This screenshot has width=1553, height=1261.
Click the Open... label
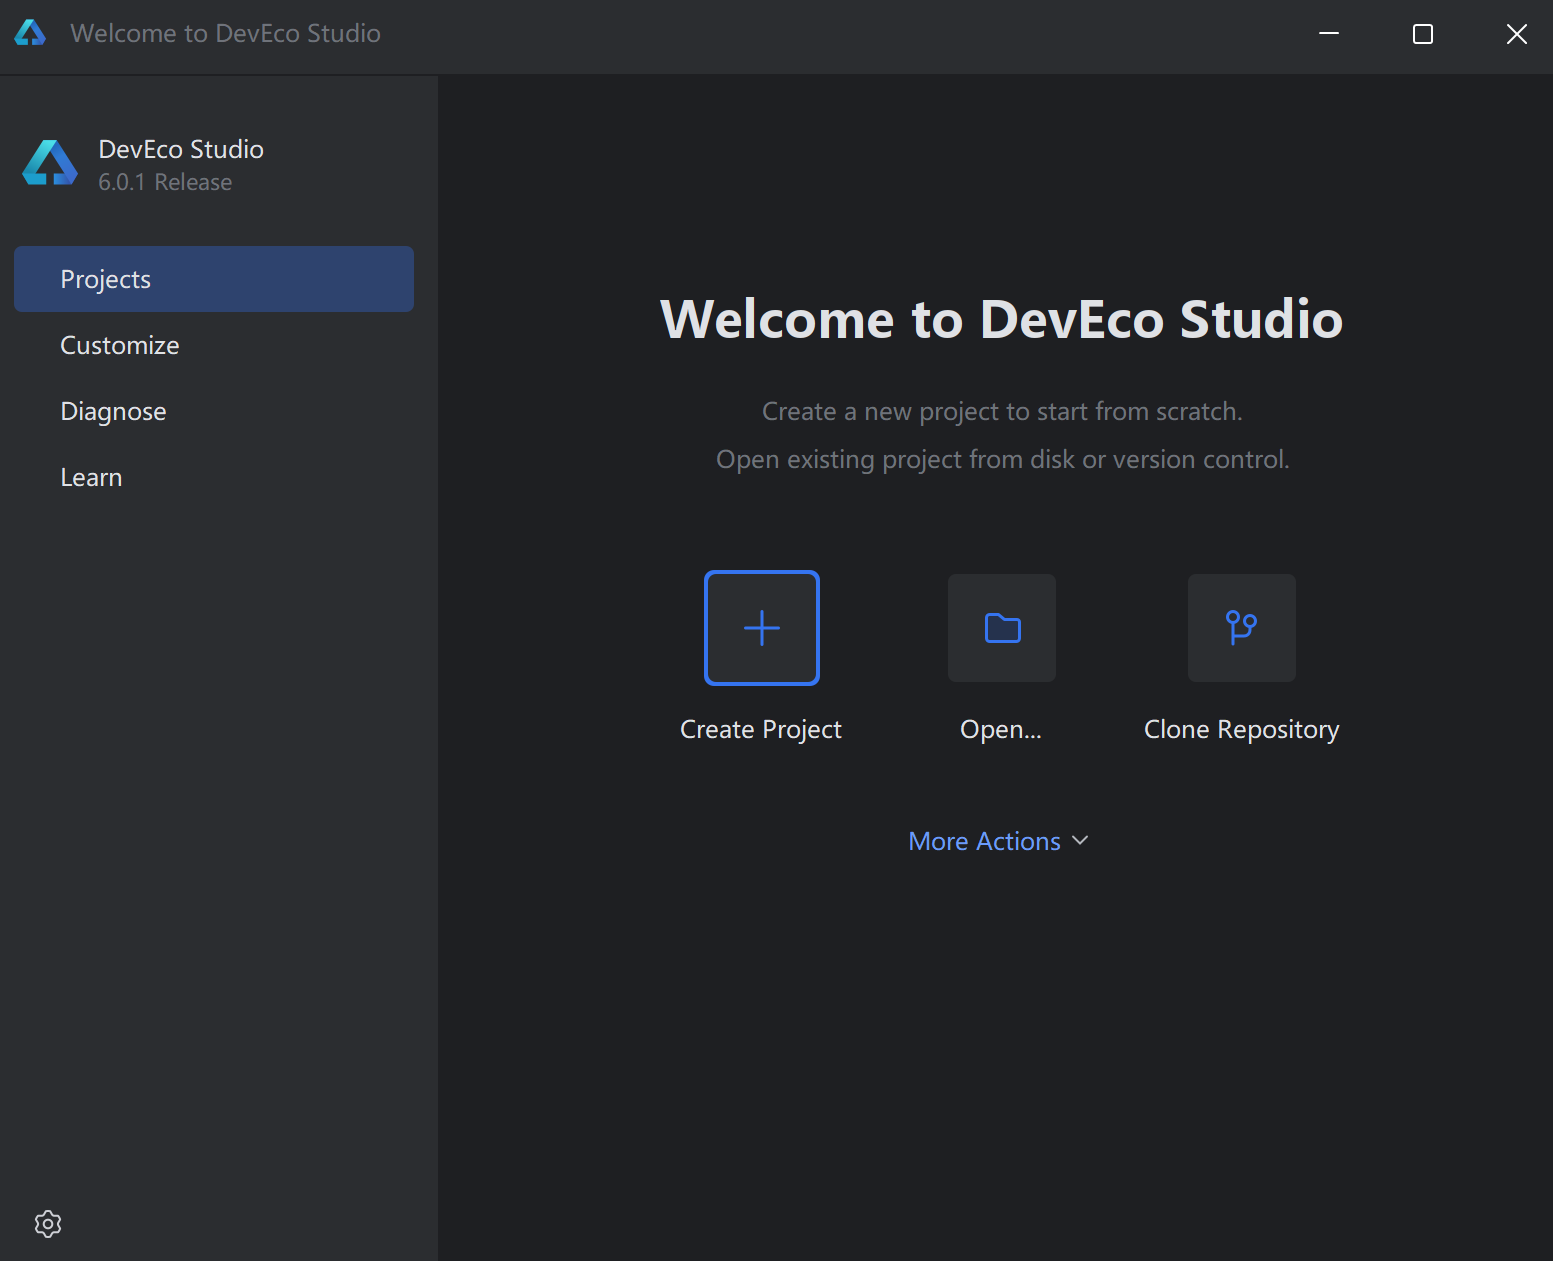point(1001,730)
